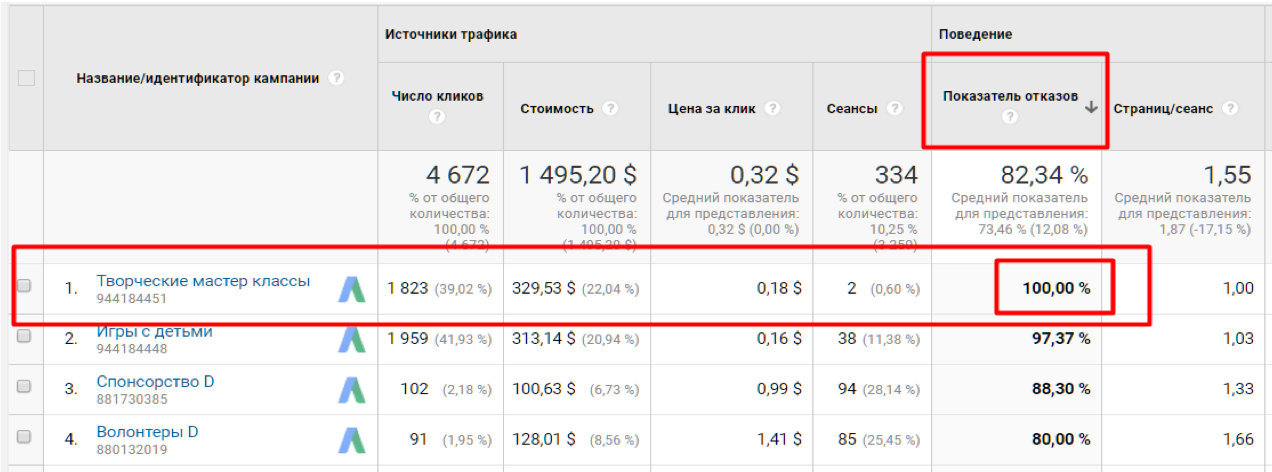
Task: Open the Спонсорство D campaign link
Action: coord(155,382)
